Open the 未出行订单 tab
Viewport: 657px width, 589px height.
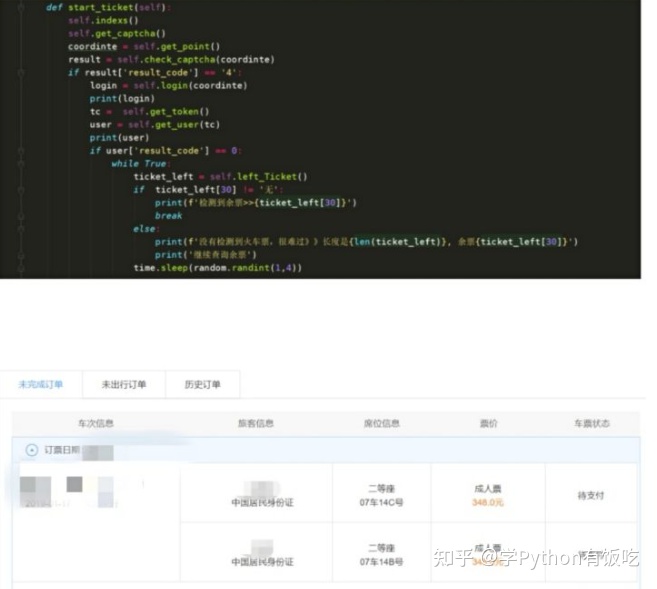click(124, 384)
